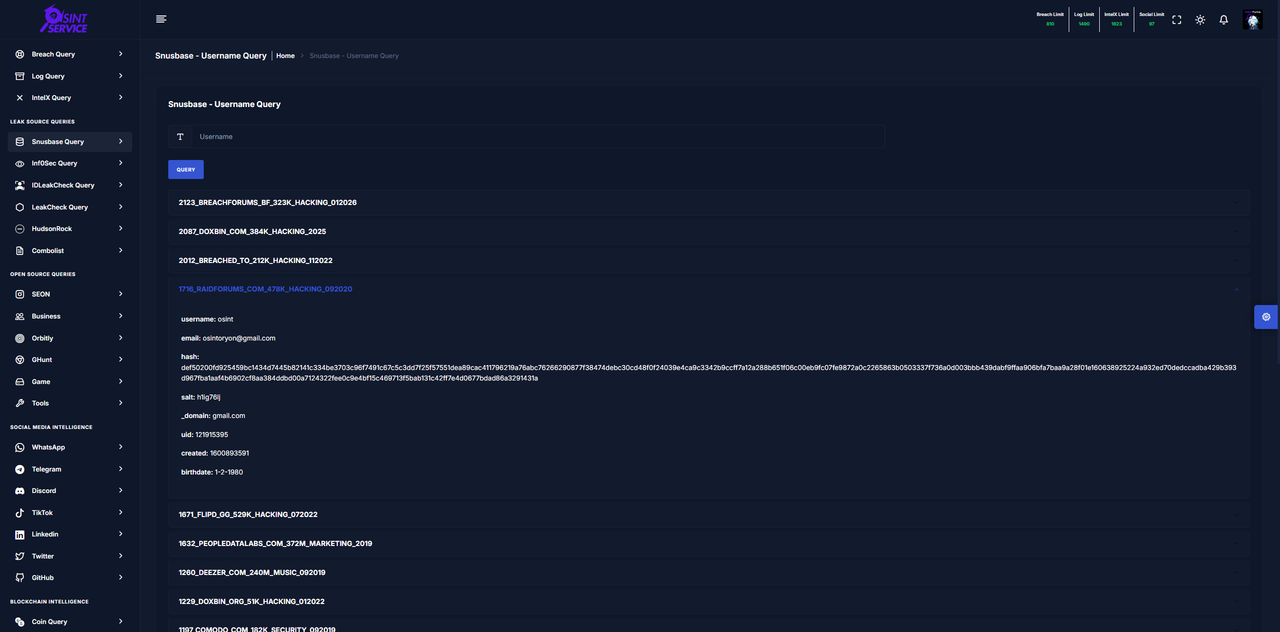Click the LeakCheck Query icon
Image resolution: width=1280 pixels, height=632 pixels.
[x=20, y=207]
